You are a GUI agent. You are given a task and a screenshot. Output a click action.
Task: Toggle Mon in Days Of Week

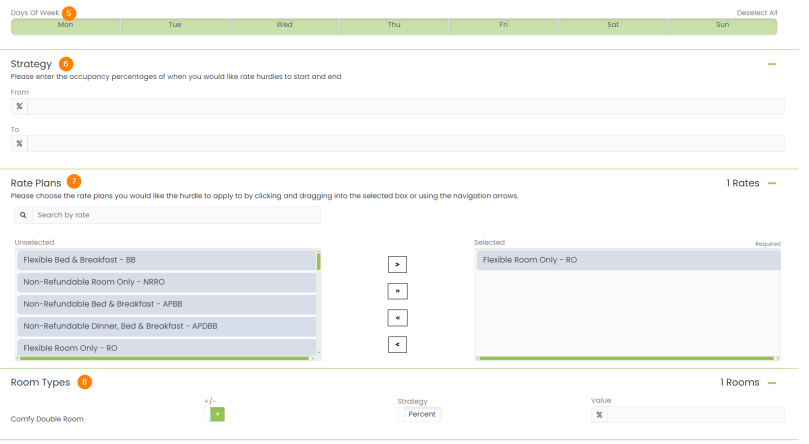pos(66,24)
